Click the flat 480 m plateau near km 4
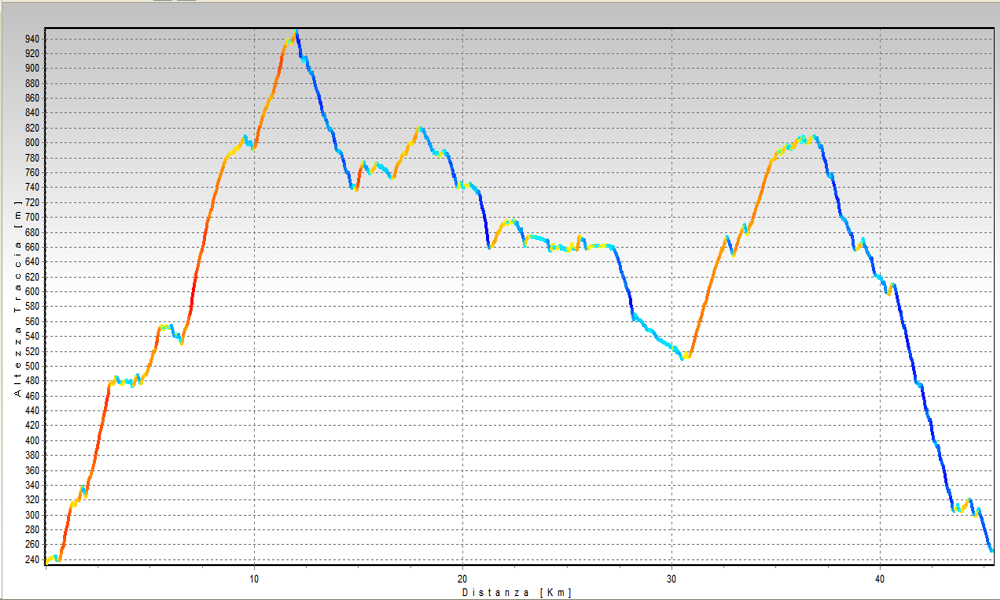Viewport: 1000px width, 600px height. coord(127,381)
